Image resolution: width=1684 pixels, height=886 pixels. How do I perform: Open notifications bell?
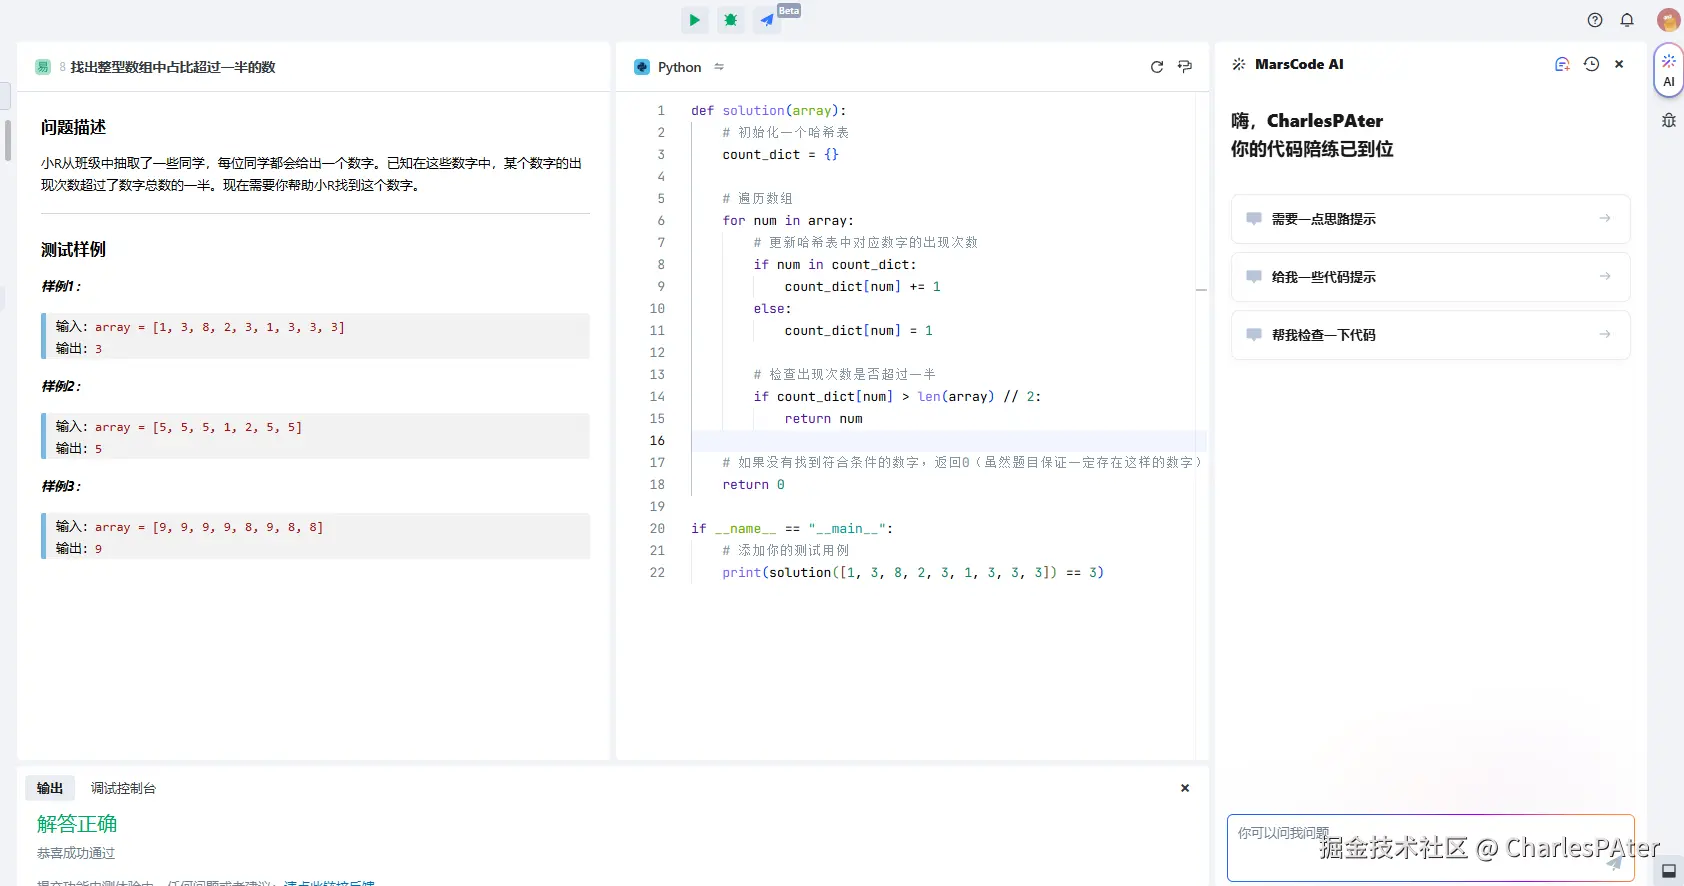click(1627, 20)
